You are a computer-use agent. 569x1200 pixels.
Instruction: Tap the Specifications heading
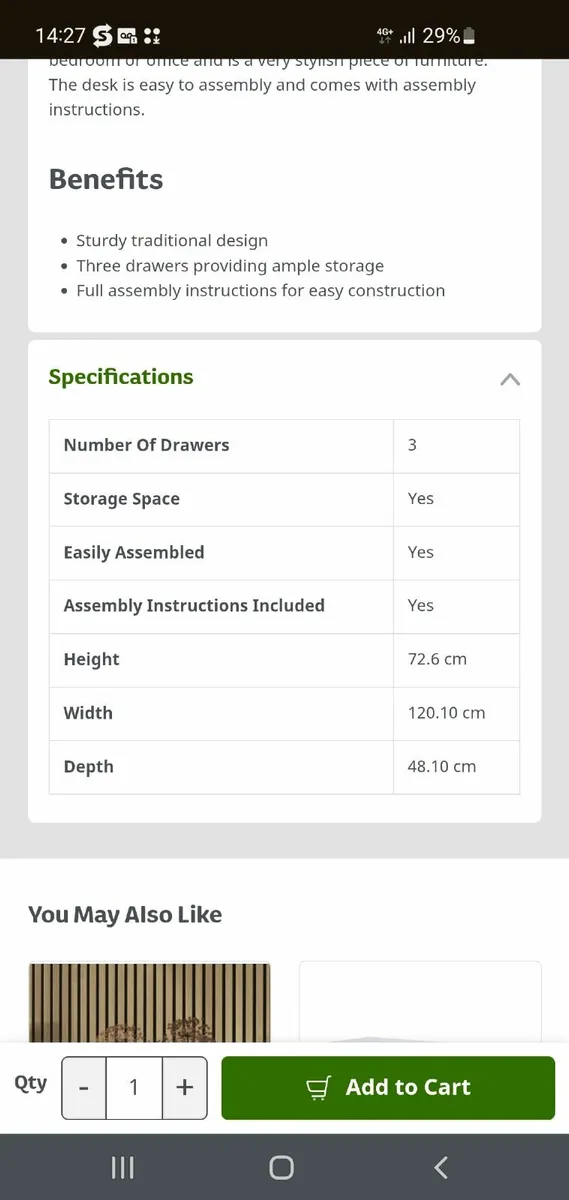pyautogui.click(x=121, y=377)
